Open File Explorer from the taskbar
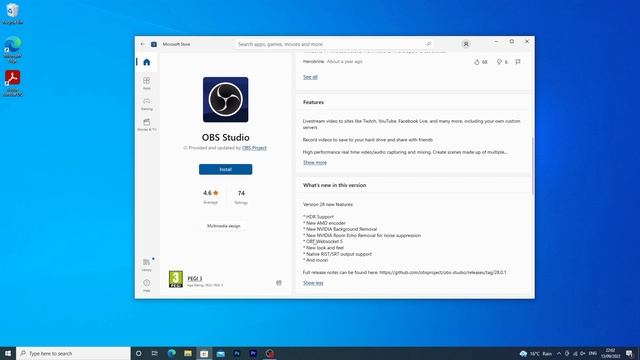640x360 pixels. (x=188, y=353)
